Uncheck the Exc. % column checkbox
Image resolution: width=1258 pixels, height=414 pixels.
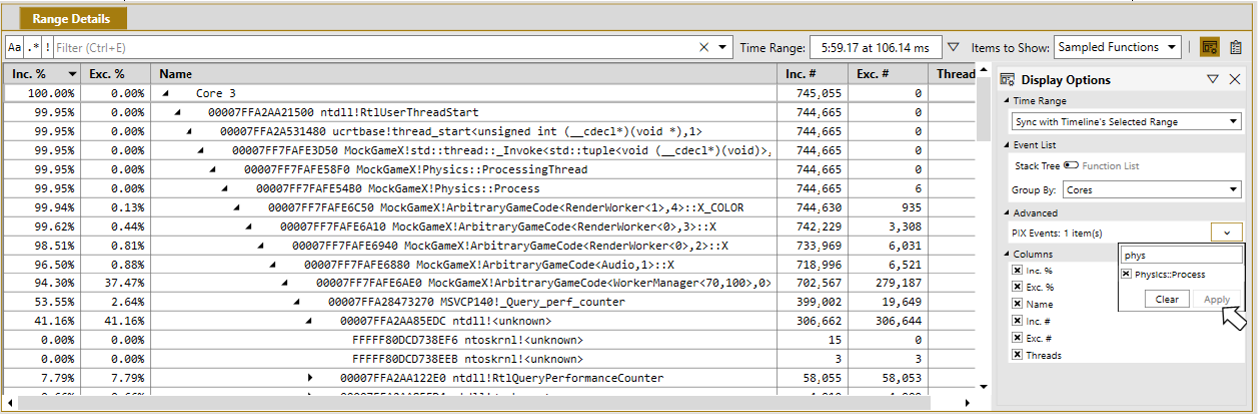tap(1018, 288)
